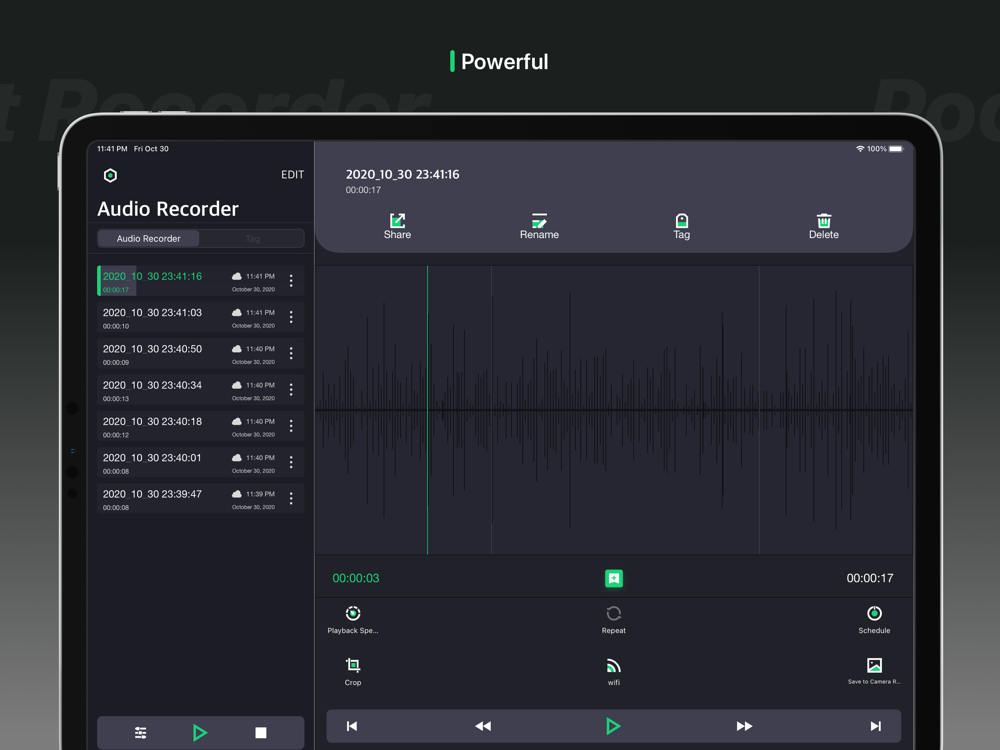This screenshot has width=1000, height=750.
Task: Add a bookmark at current position
Action: pyautogui.click(x=614, y=578)
